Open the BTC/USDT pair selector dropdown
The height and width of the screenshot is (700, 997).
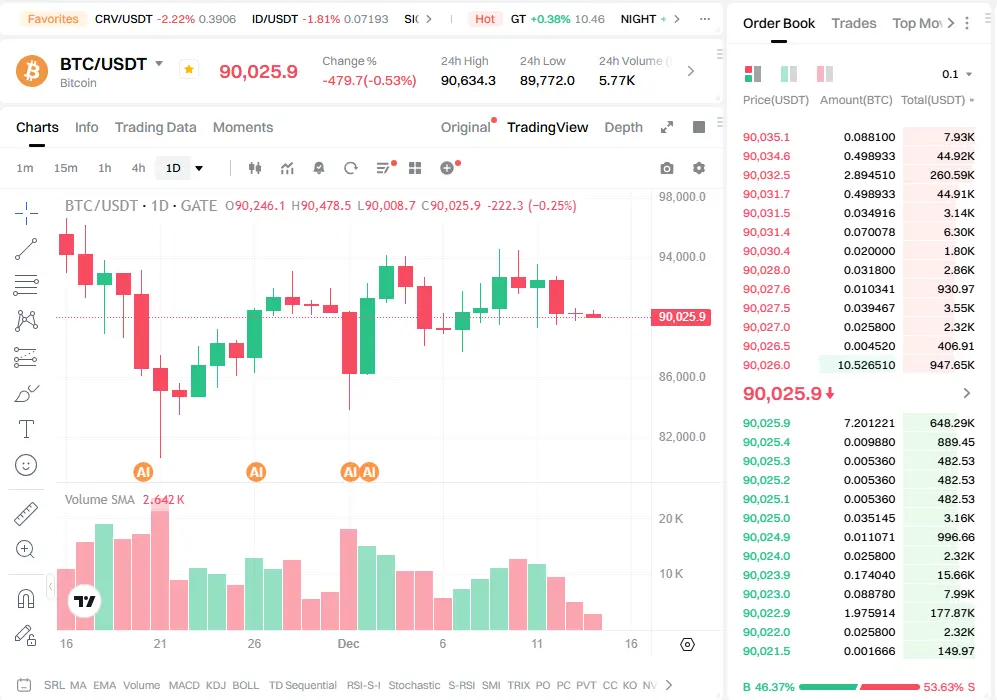159,64
